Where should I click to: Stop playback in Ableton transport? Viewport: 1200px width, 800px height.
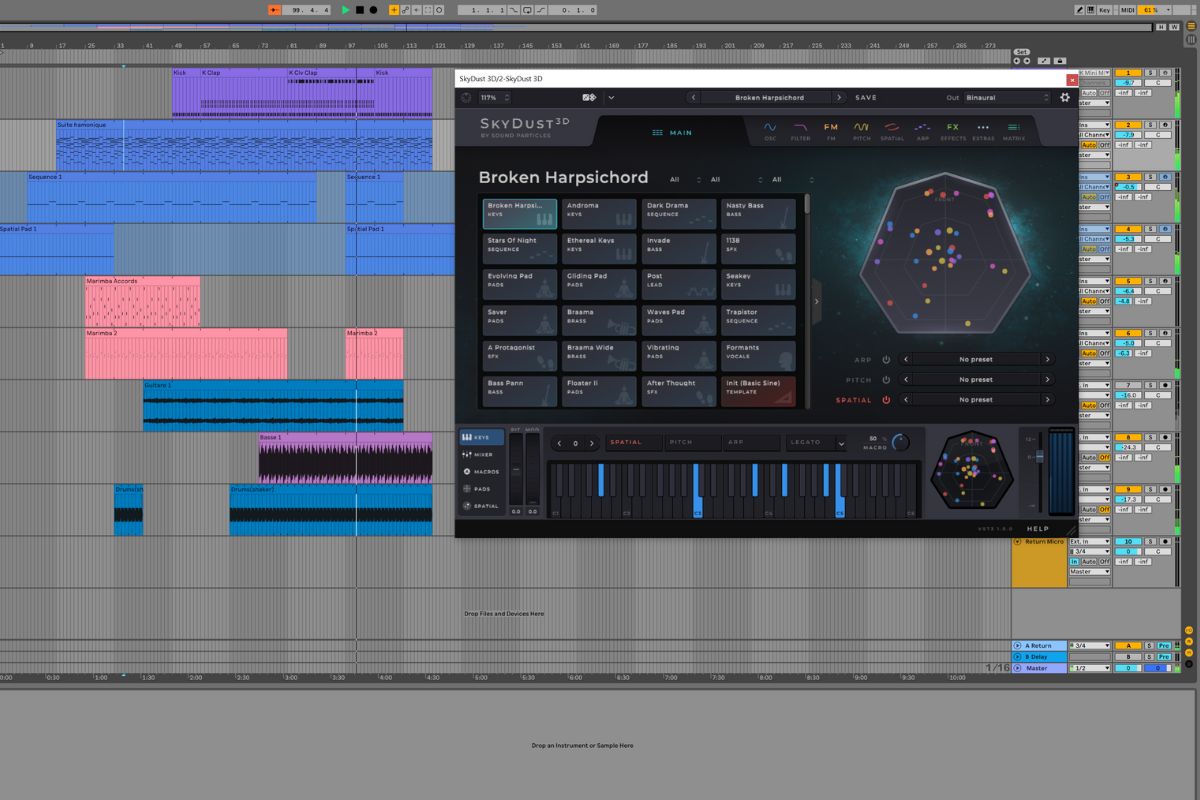coord(360,10)
